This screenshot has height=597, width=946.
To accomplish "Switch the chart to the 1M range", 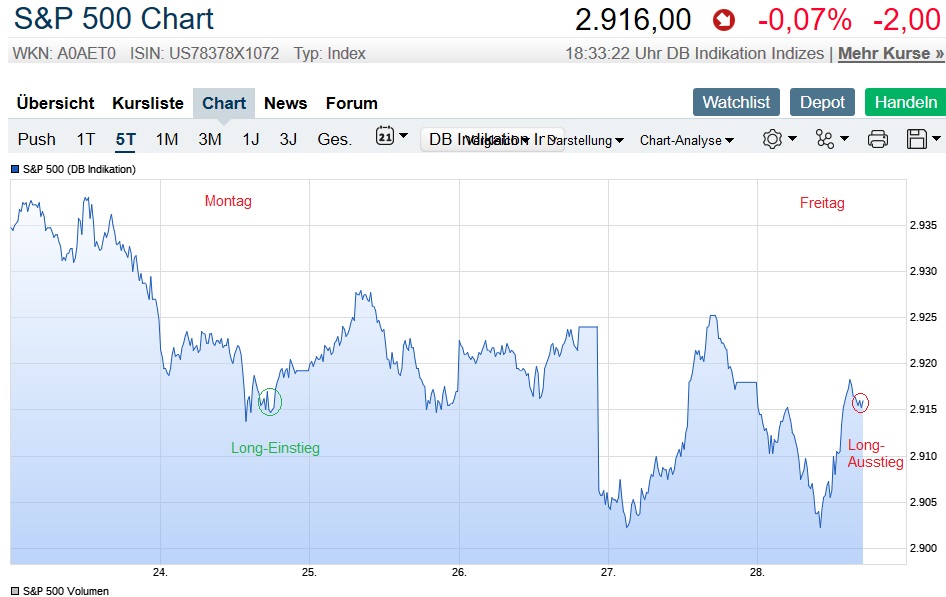I will pyautogui.click(x=167, y=139).
